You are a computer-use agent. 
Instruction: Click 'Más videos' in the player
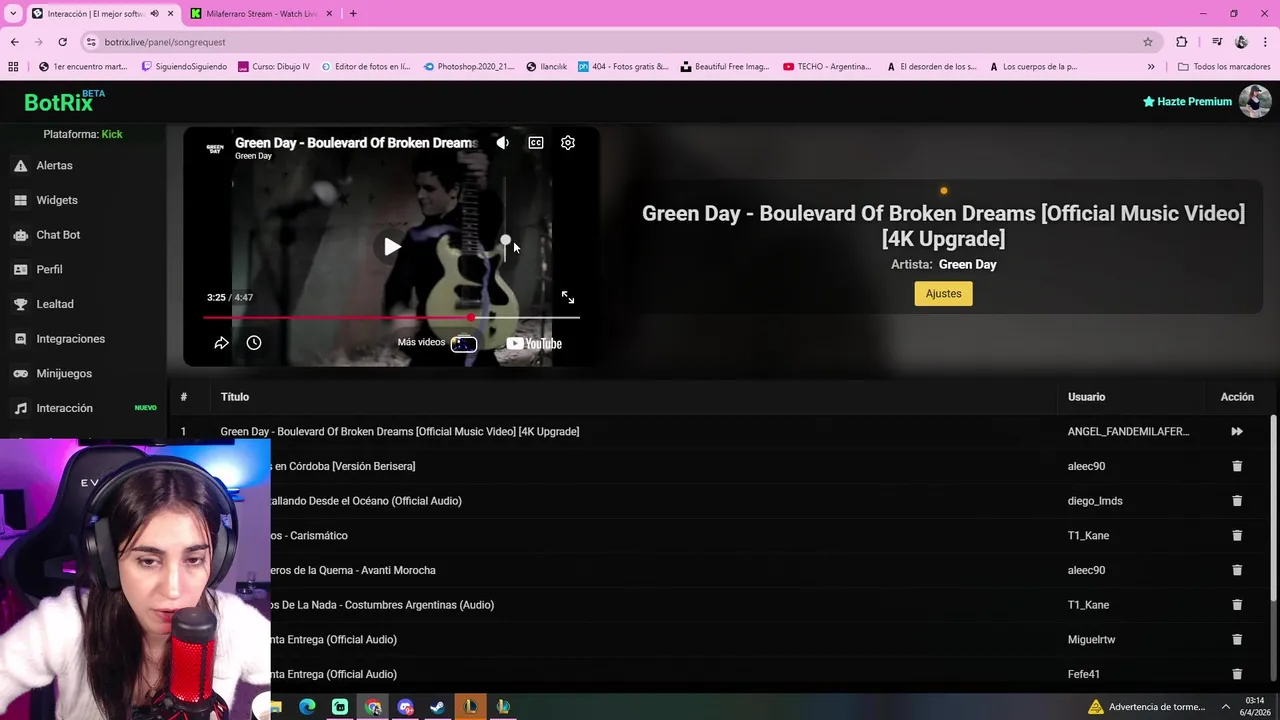pyautogui.click(x=421, y=342)
